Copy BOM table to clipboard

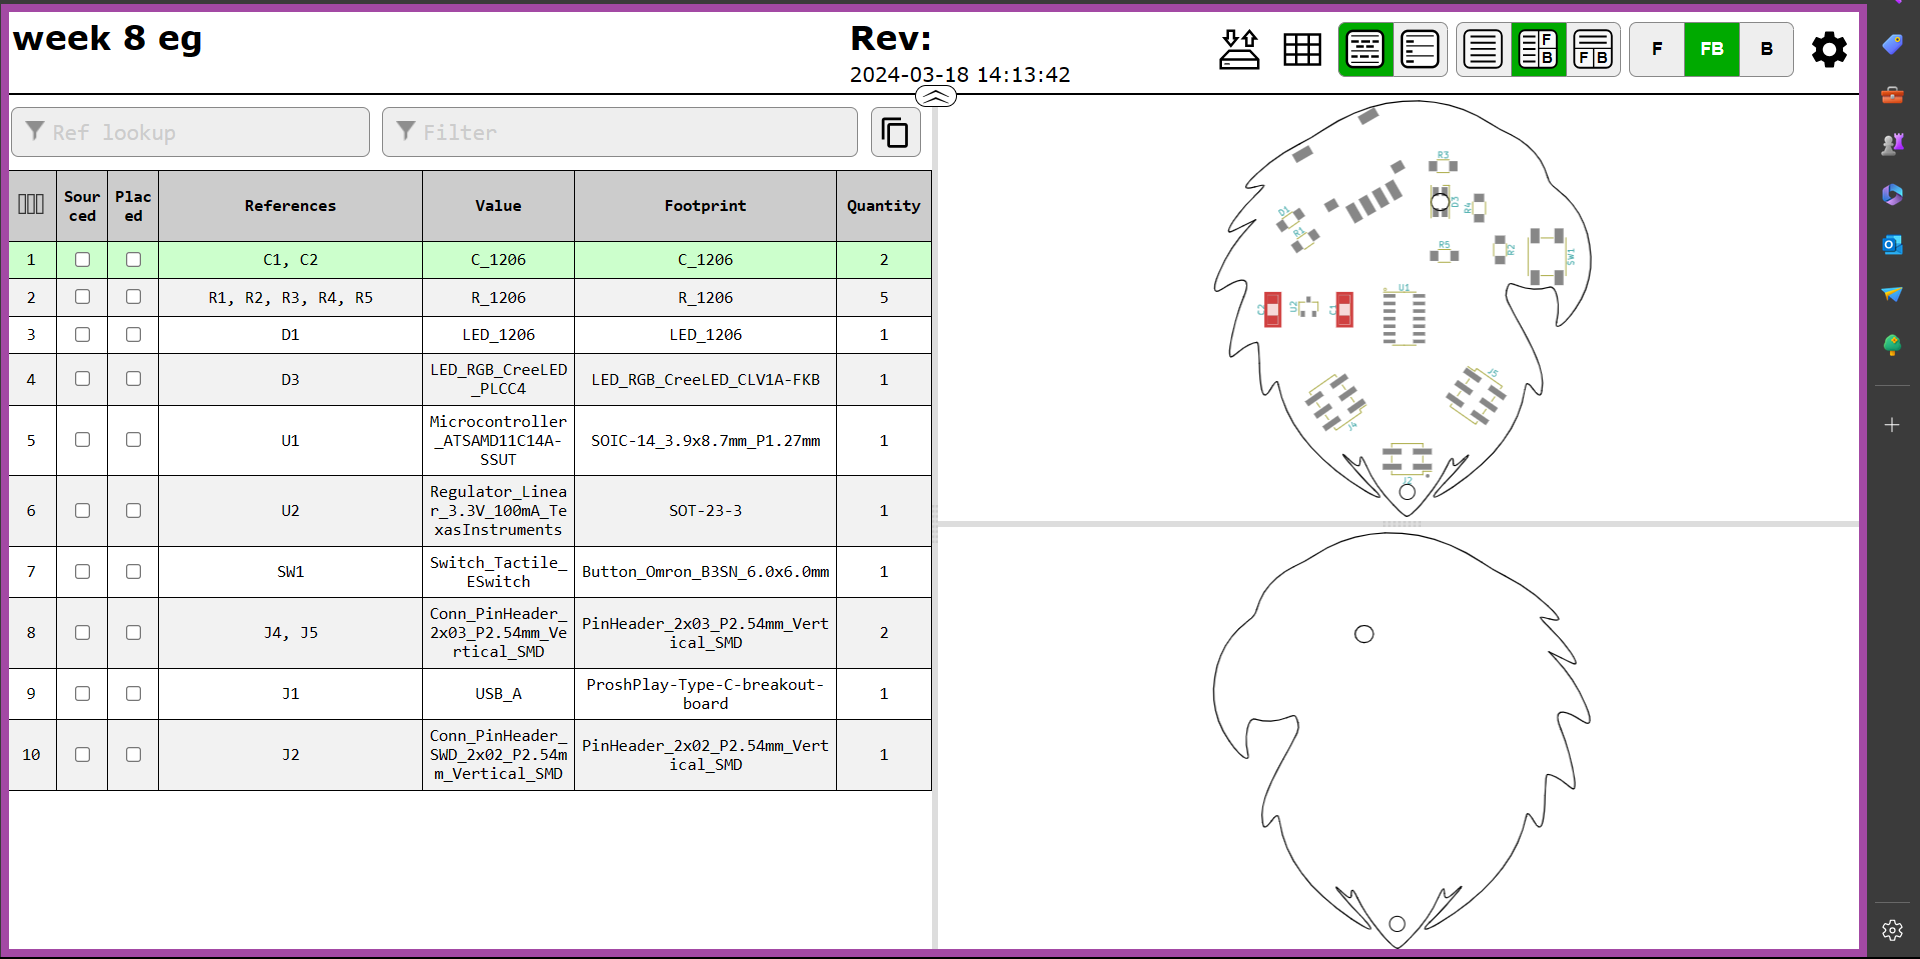pos(895,132)
